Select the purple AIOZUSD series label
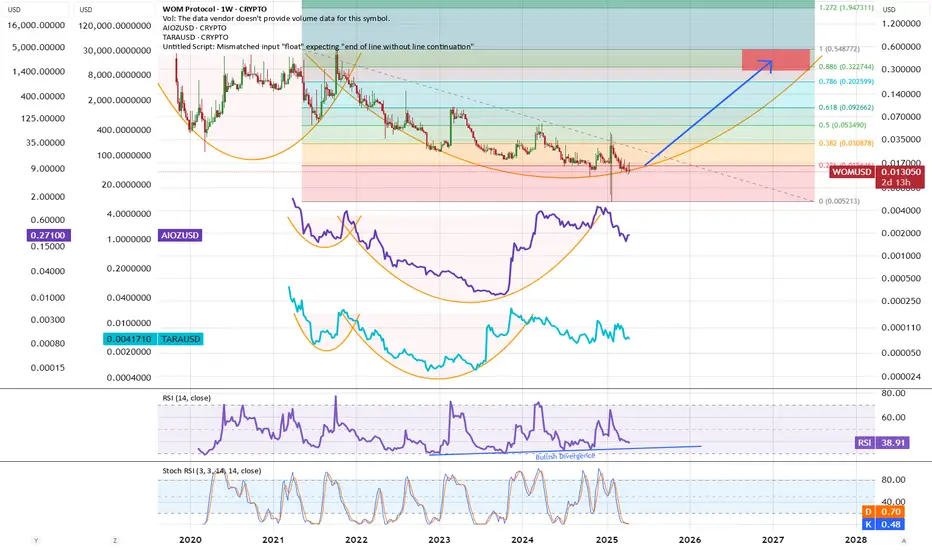The image size is (932, 550). [x=180, y=235]
